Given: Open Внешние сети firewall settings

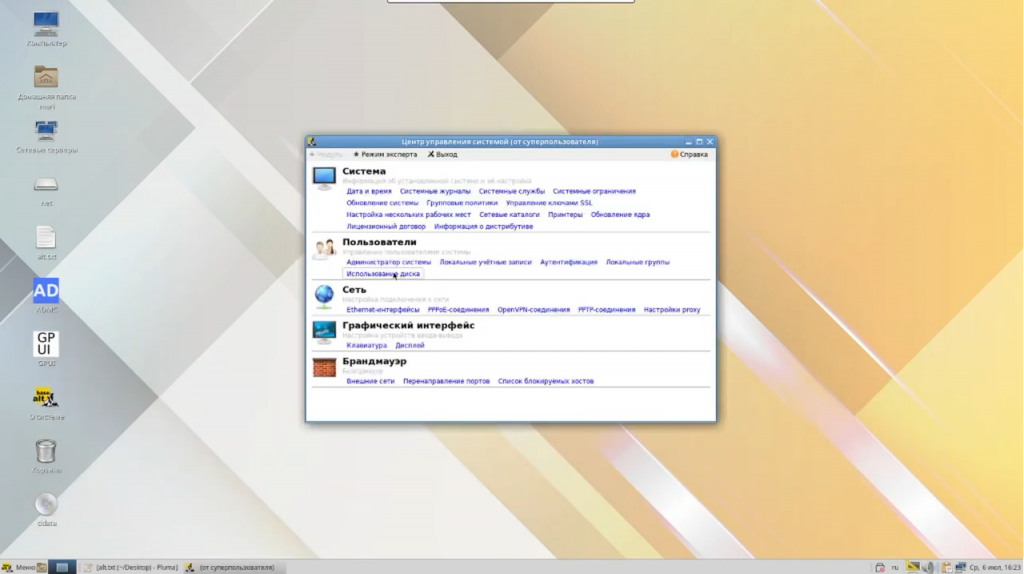Looking at the screenshot, I should pyautogui.click(x=370, y=381).
